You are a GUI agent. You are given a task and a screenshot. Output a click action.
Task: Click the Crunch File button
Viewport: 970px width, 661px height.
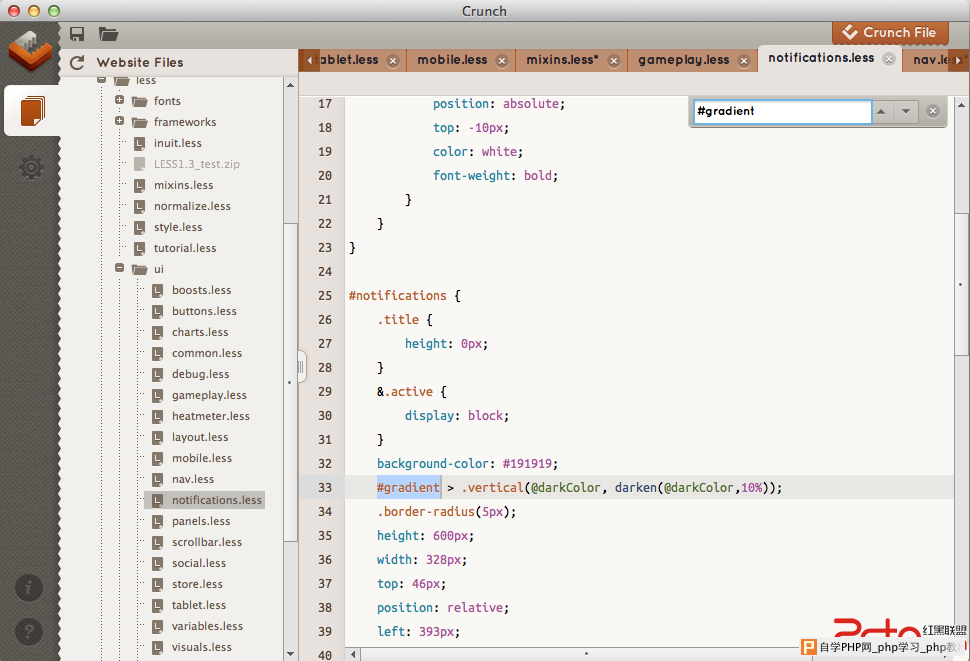890,33
